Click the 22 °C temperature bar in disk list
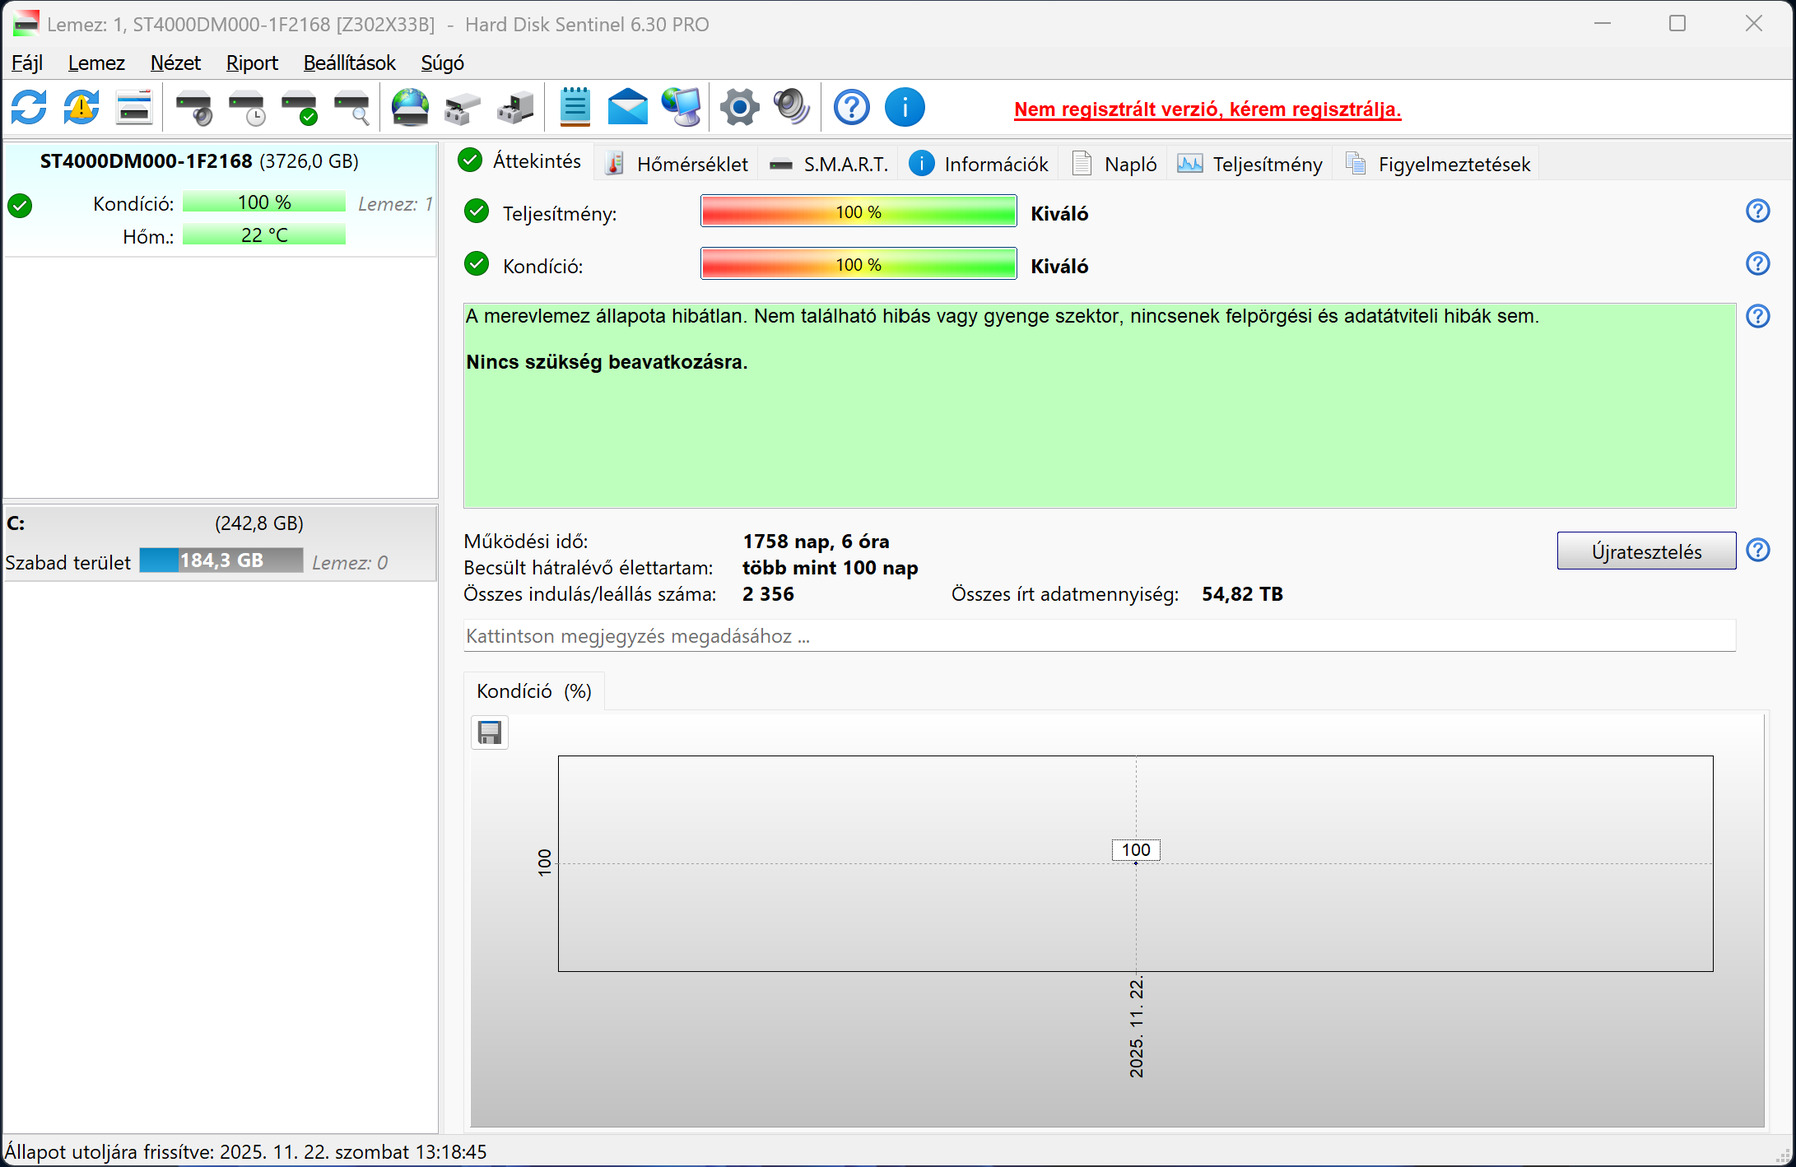 tap(264, 235)
